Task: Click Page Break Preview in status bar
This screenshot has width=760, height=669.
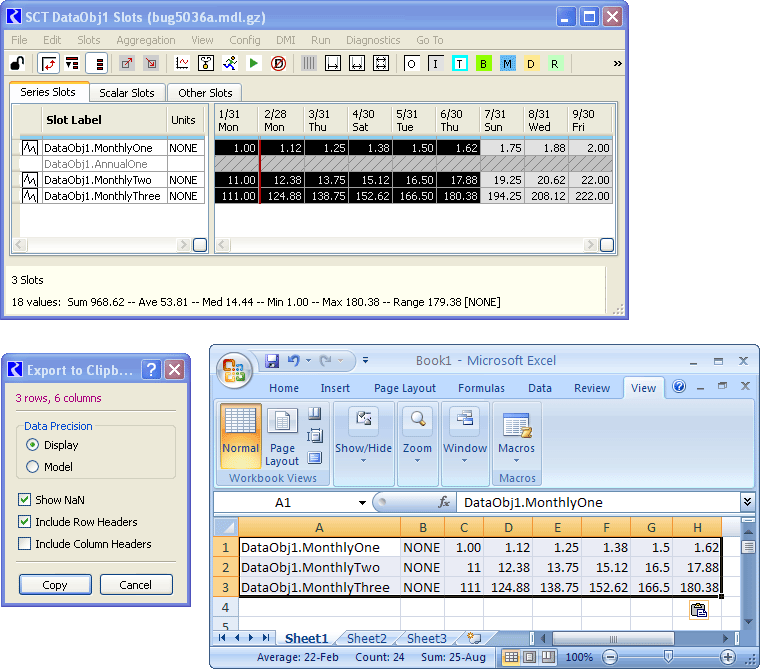Action: [x=548, y=657]
